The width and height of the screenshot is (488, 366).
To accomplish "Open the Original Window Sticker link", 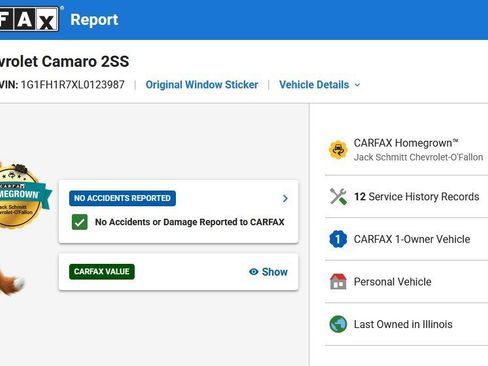I will pyautogui.click(x=202, y=85).
